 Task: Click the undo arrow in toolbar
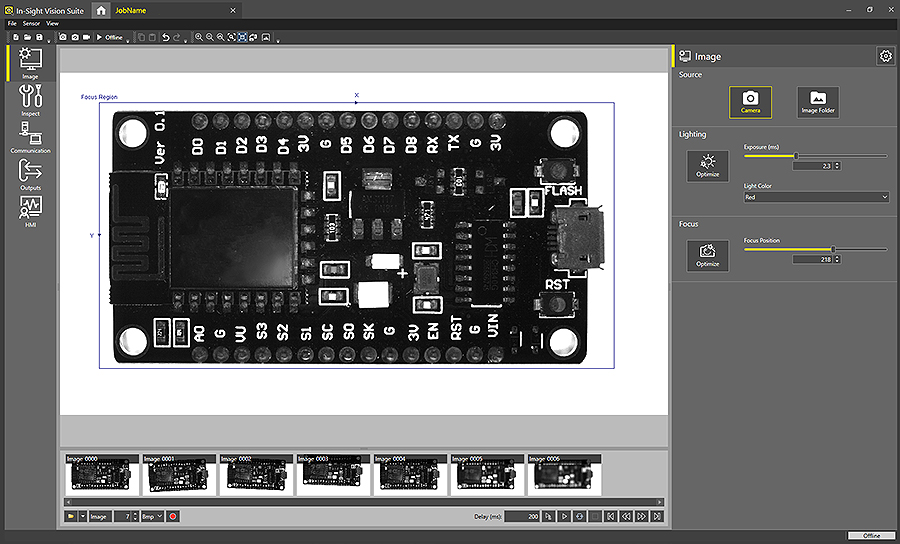tap(165, 37)
